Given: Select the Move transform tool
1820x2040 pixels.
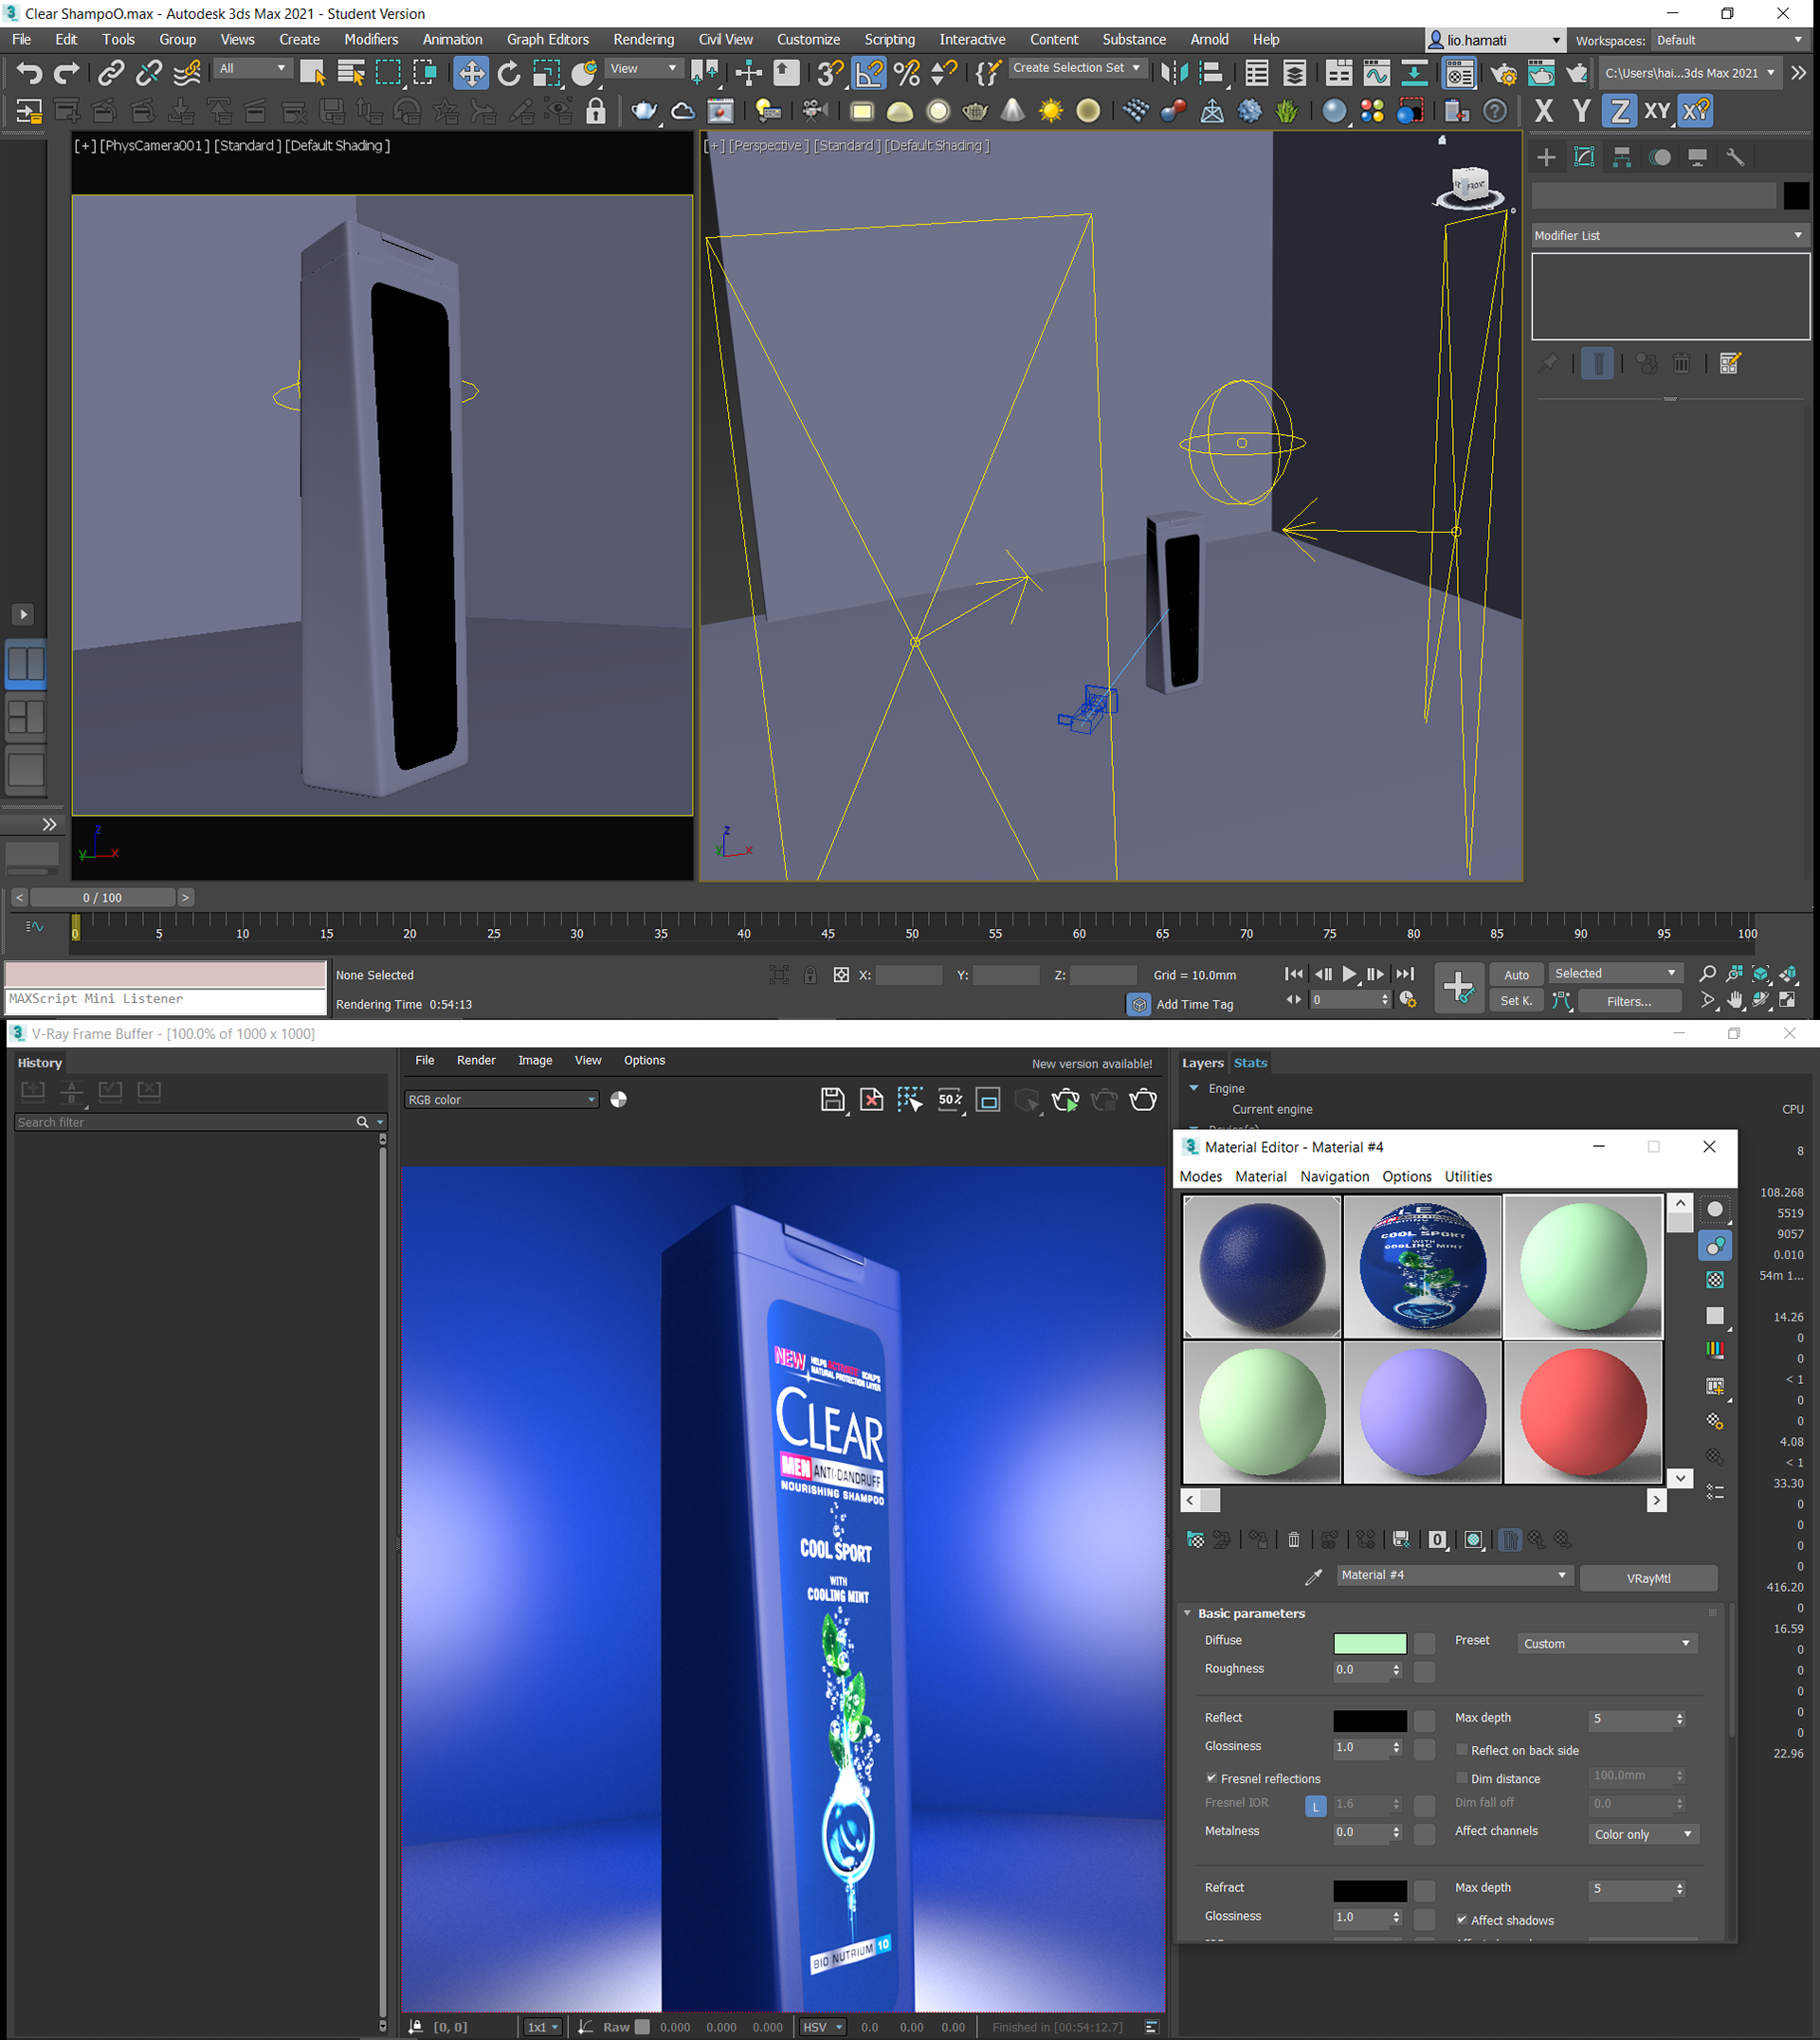Looking at the screenshot, I should coord(471,73).
